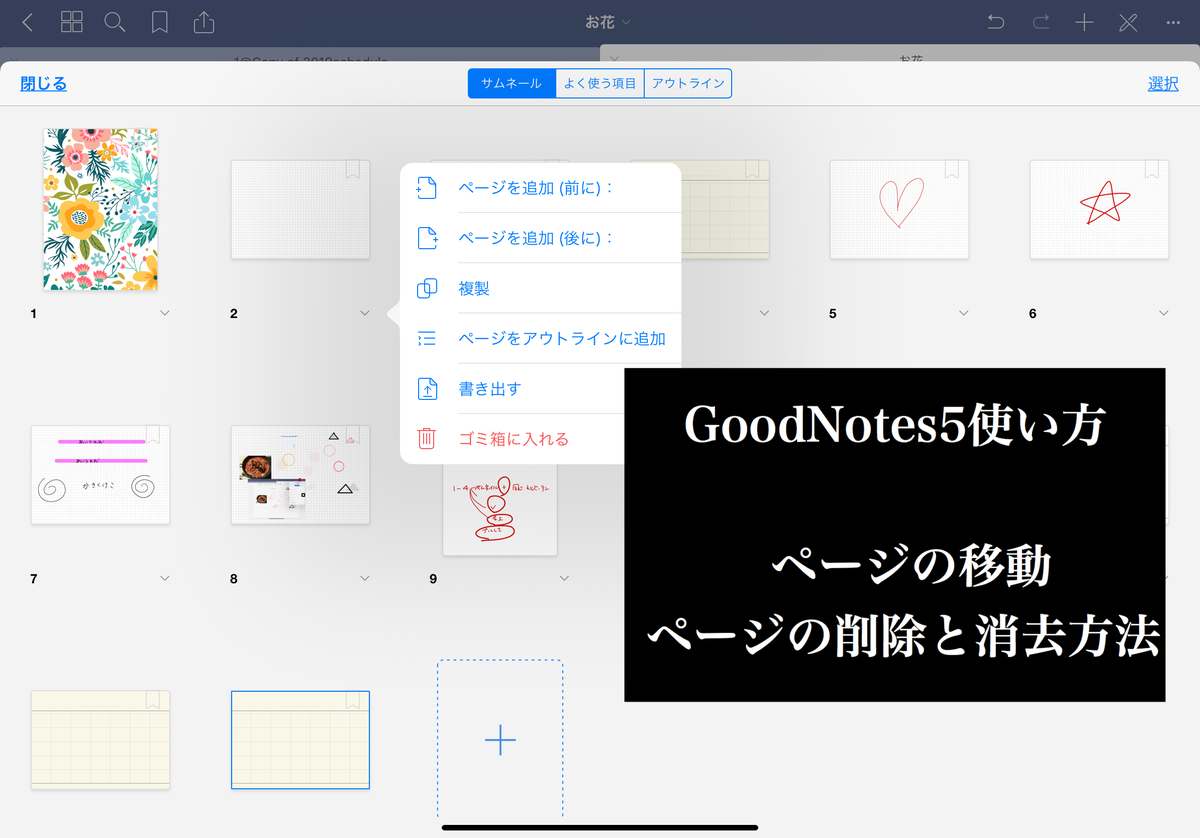Toggle bookmark ribbon on page 2 thumbnail
The image size is (1200, 838).
click(352, 170)
